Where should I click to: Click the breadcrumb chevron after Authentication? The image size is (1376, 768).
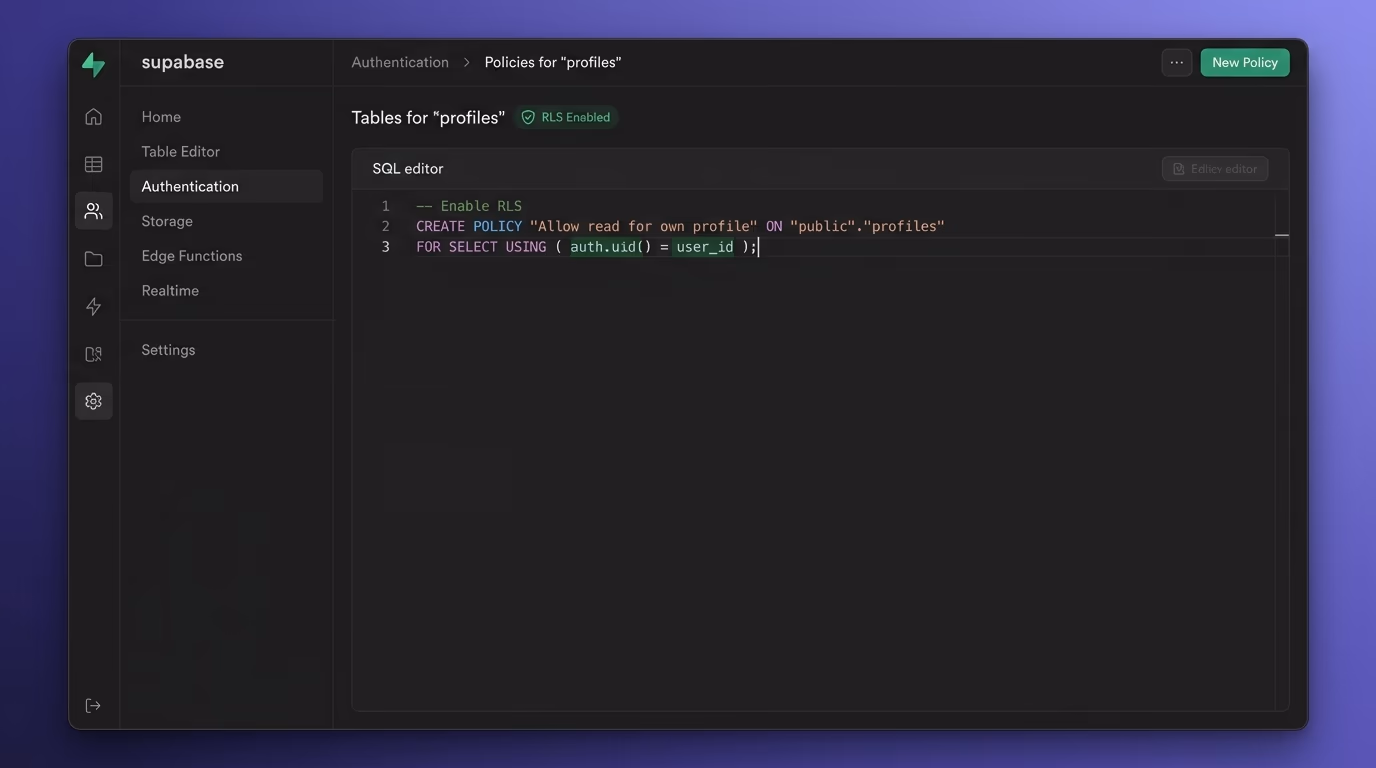(x=466, y=62)
